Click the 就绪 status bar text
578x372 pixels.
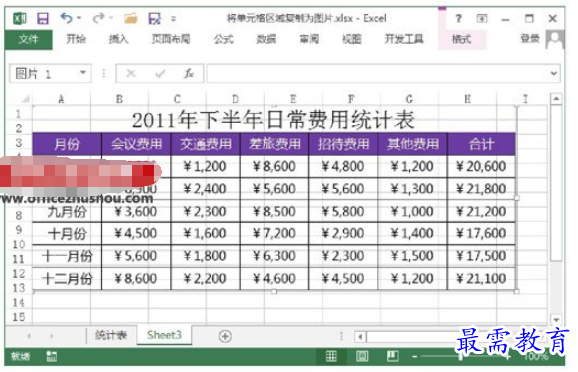20,356
